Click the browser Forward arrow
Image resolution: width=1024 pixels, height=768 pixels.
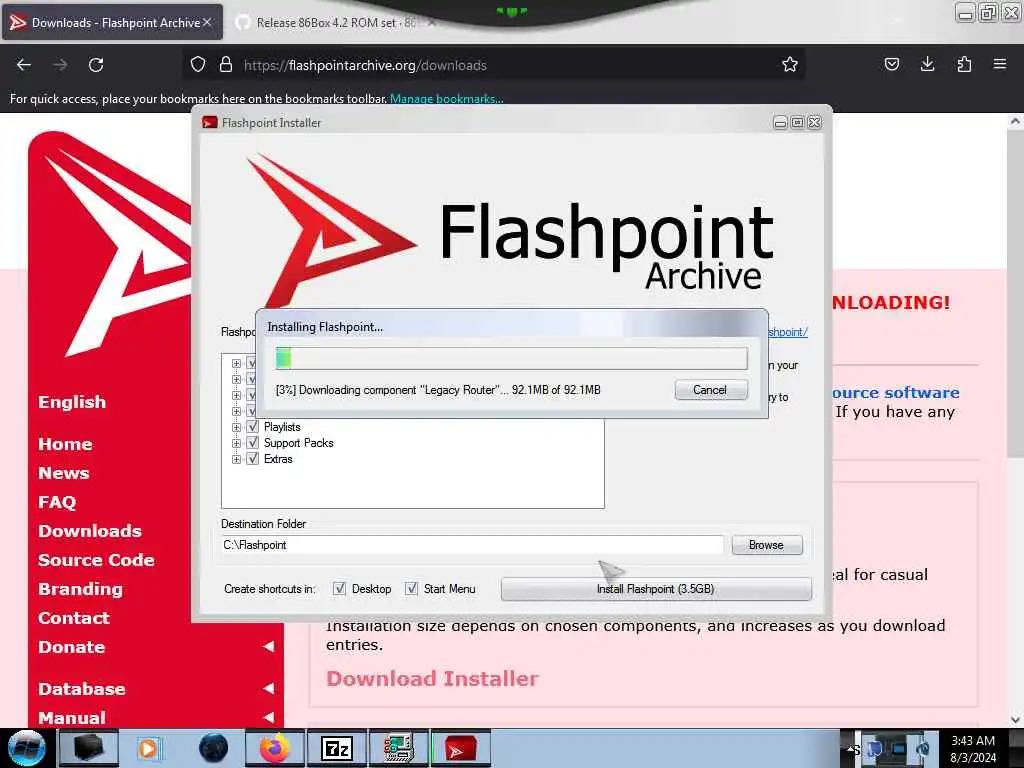point(60,65)
